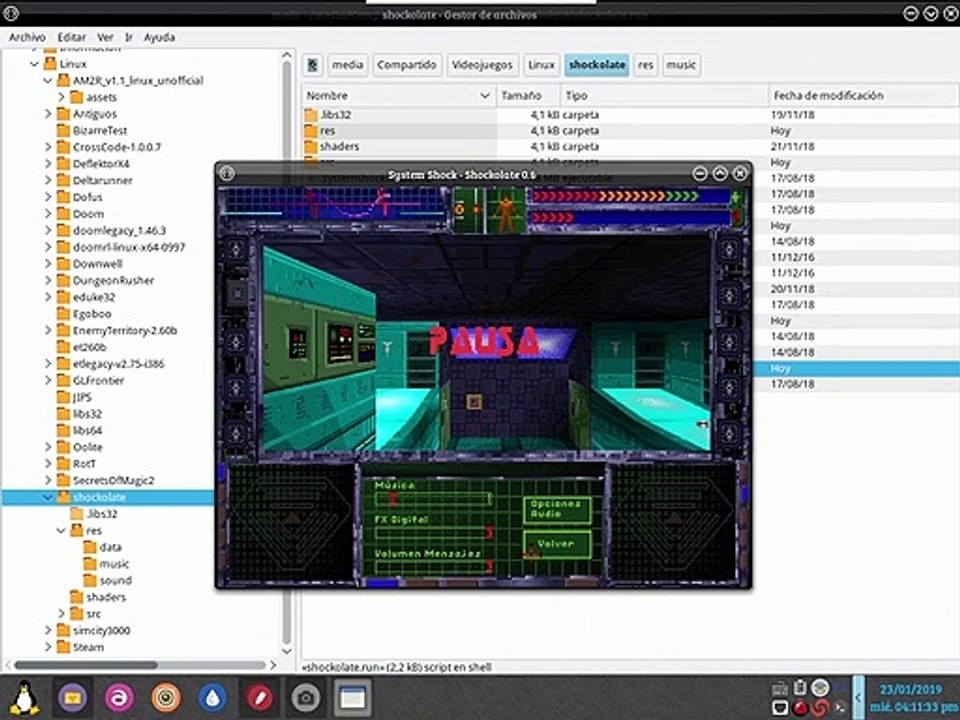Image resolution: width=960 pixels, height=720 pixels.
Task: Open the pink letter 'a' taskbar app
Action: 119,697
